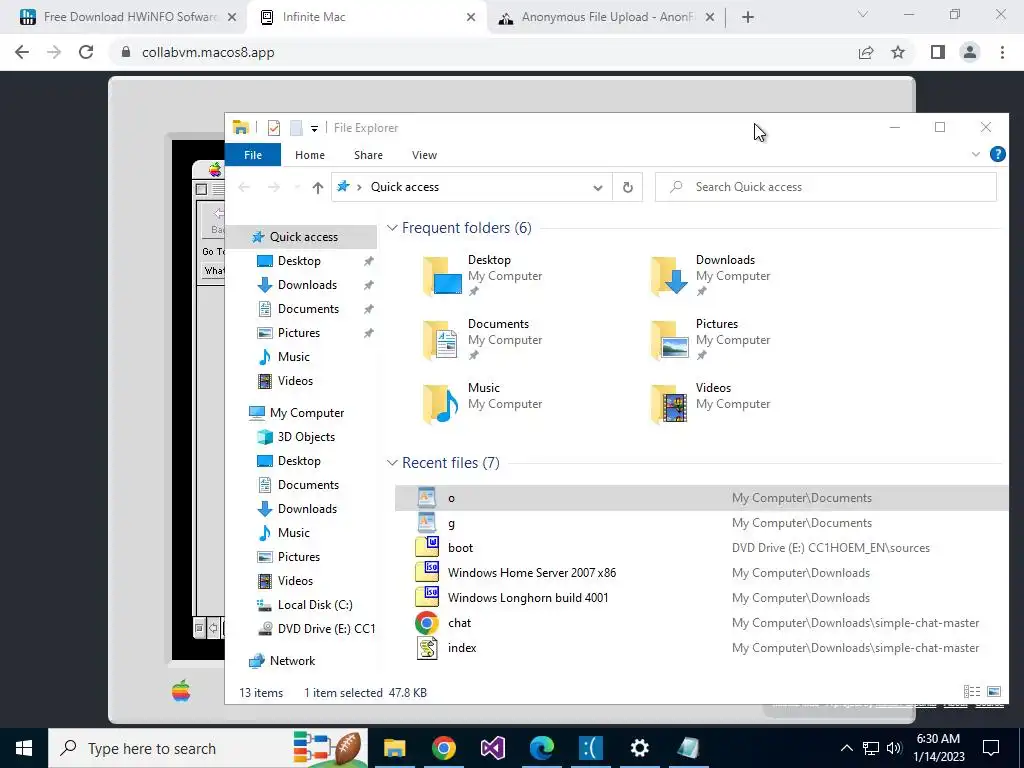Select Videos under Quick access
The width and height of the screenshot is (1024, 768).
[x=295, y=381]
